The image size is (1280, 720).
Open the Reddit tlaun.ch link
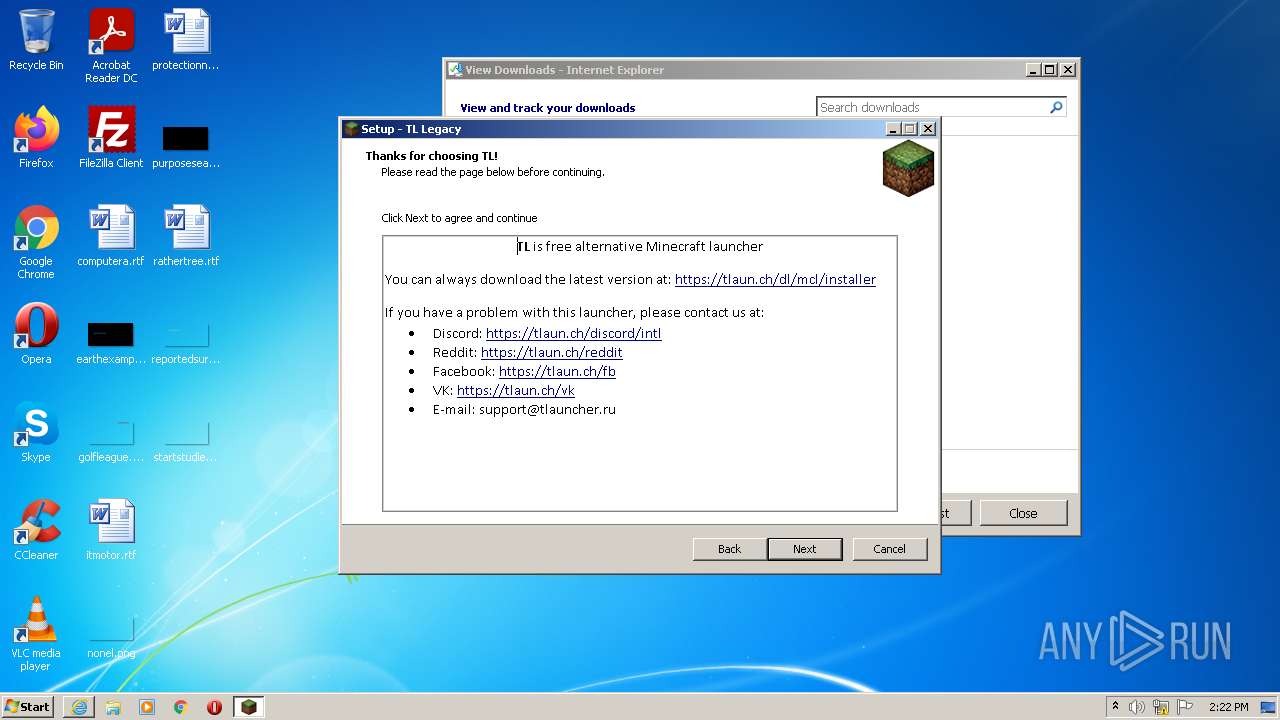(x=552, y=353)
